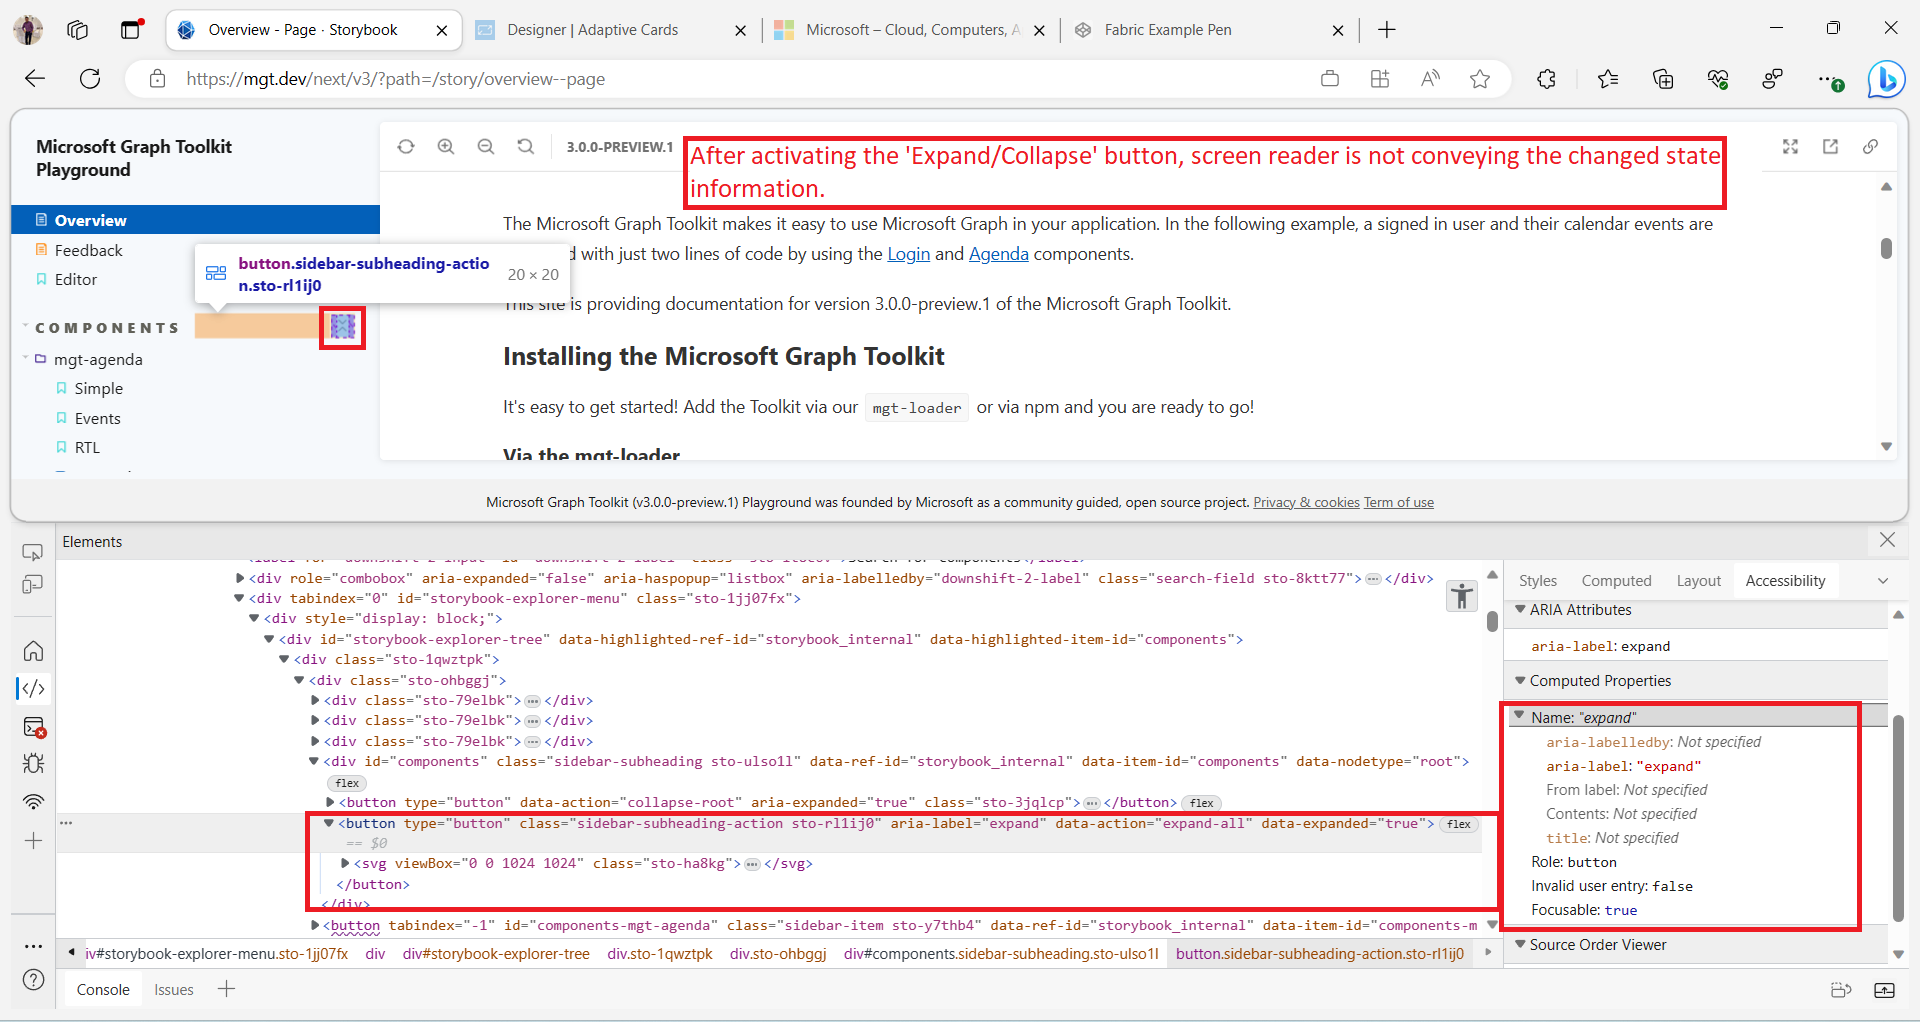Open the DevTools sources panel icon

tap(33, 688)
